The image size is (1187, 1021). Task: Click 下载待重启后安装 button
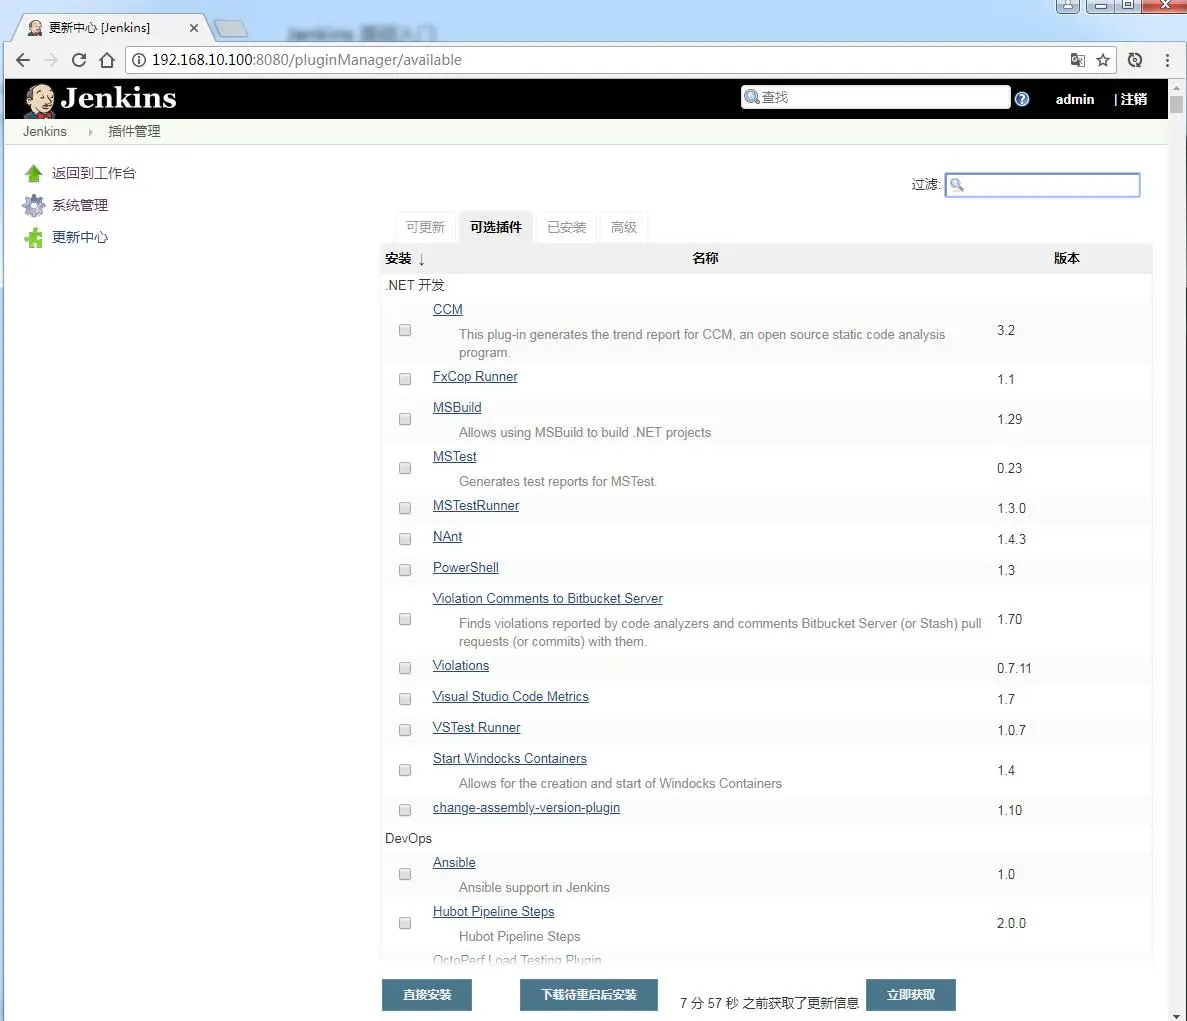(589, 995)
